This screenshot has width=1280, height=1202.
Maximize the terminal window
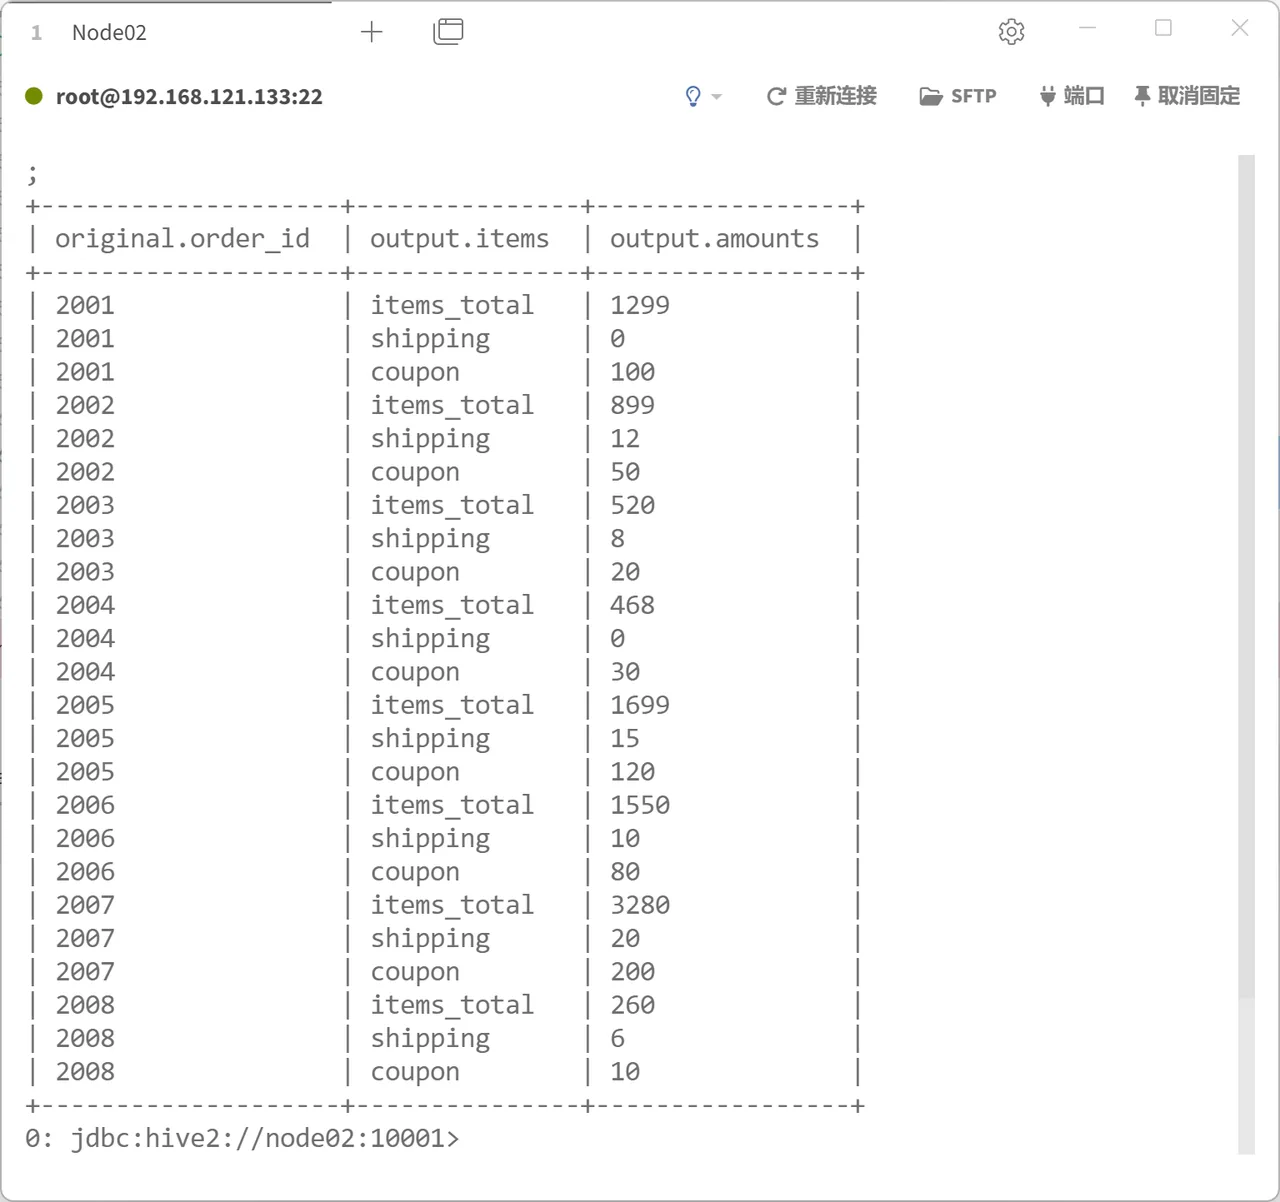coord(1163,28)
